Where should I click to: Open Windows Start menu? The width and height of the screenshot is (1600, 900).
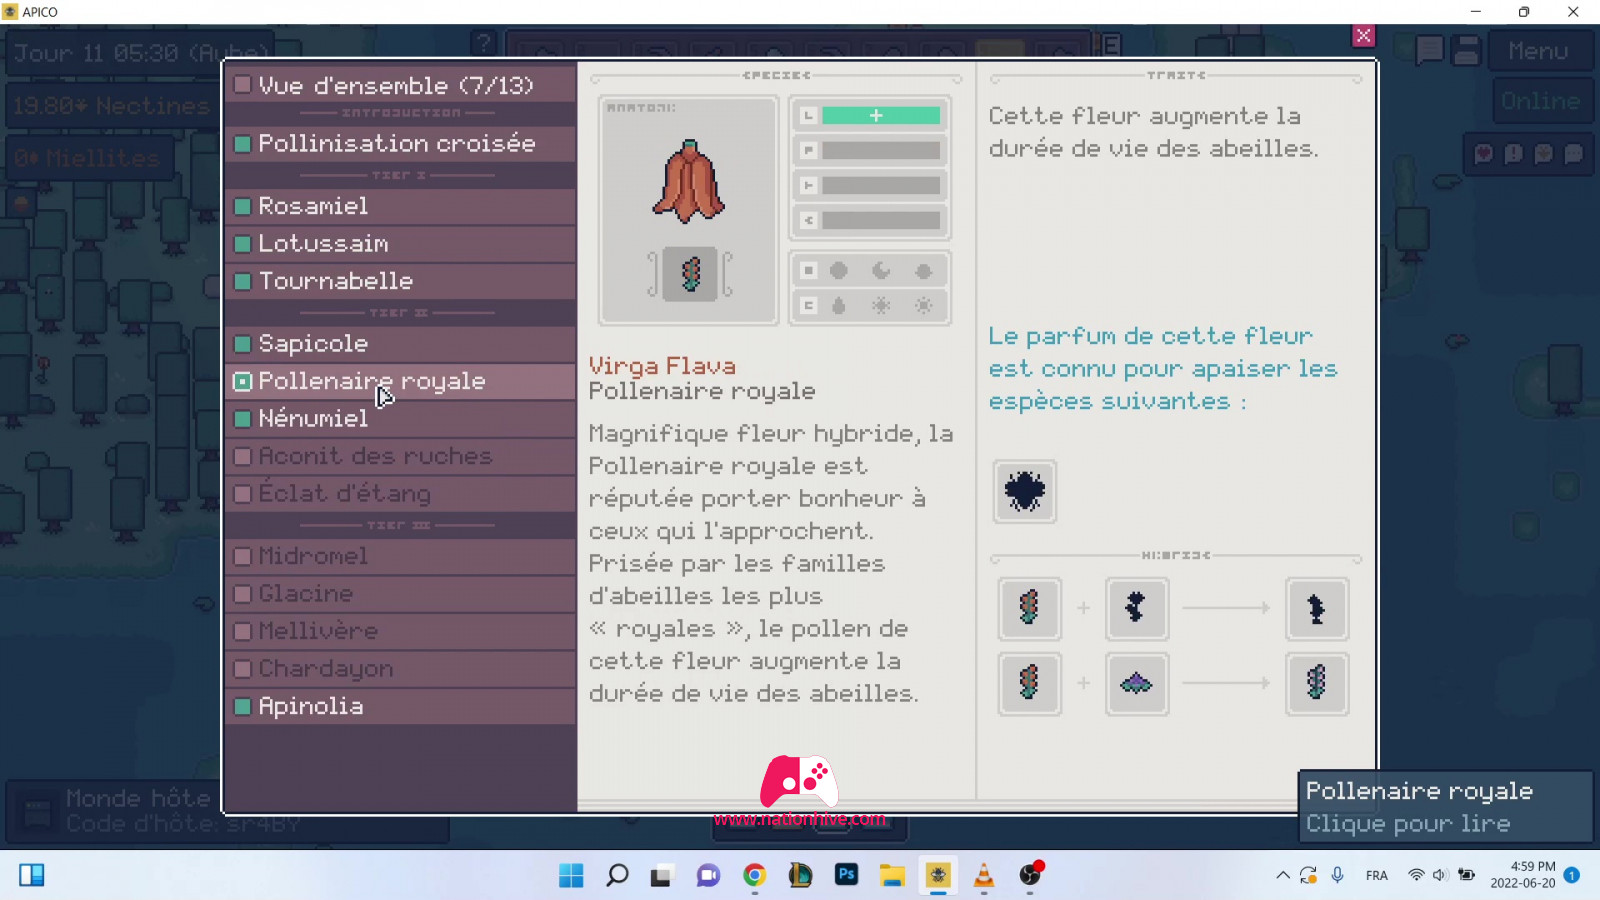[x=571, y=875]
